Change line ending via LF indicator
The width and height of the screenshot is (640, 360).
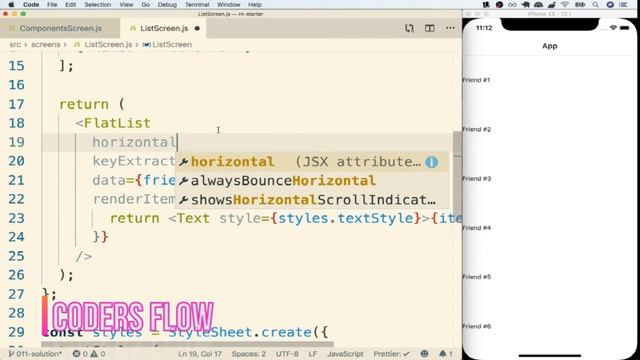pyautogui.click(x=313, y=353)
